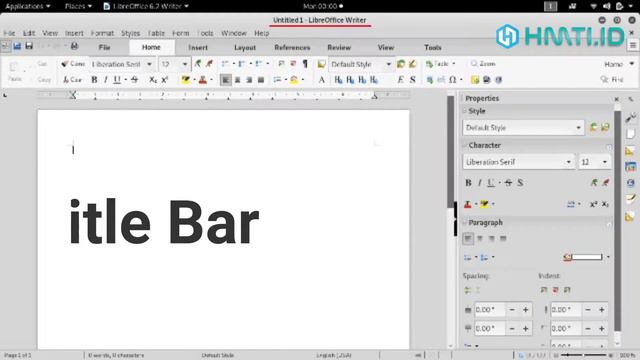Click the red font color icon in the ribbon
The image size is (640, 360).
point(203,80)
